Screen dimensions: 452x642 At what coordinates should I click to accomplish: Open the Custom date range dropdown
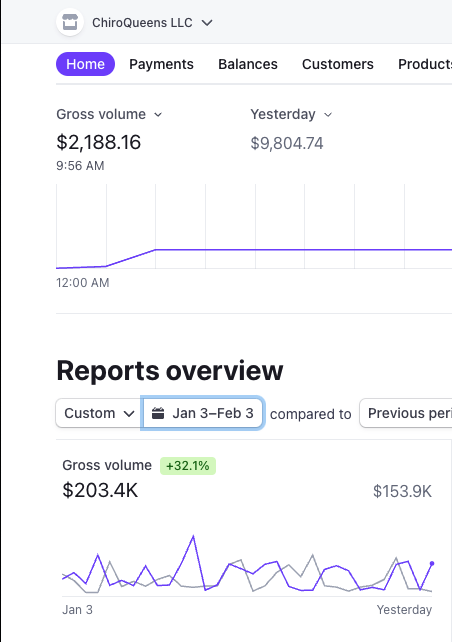tap(99, 413)
